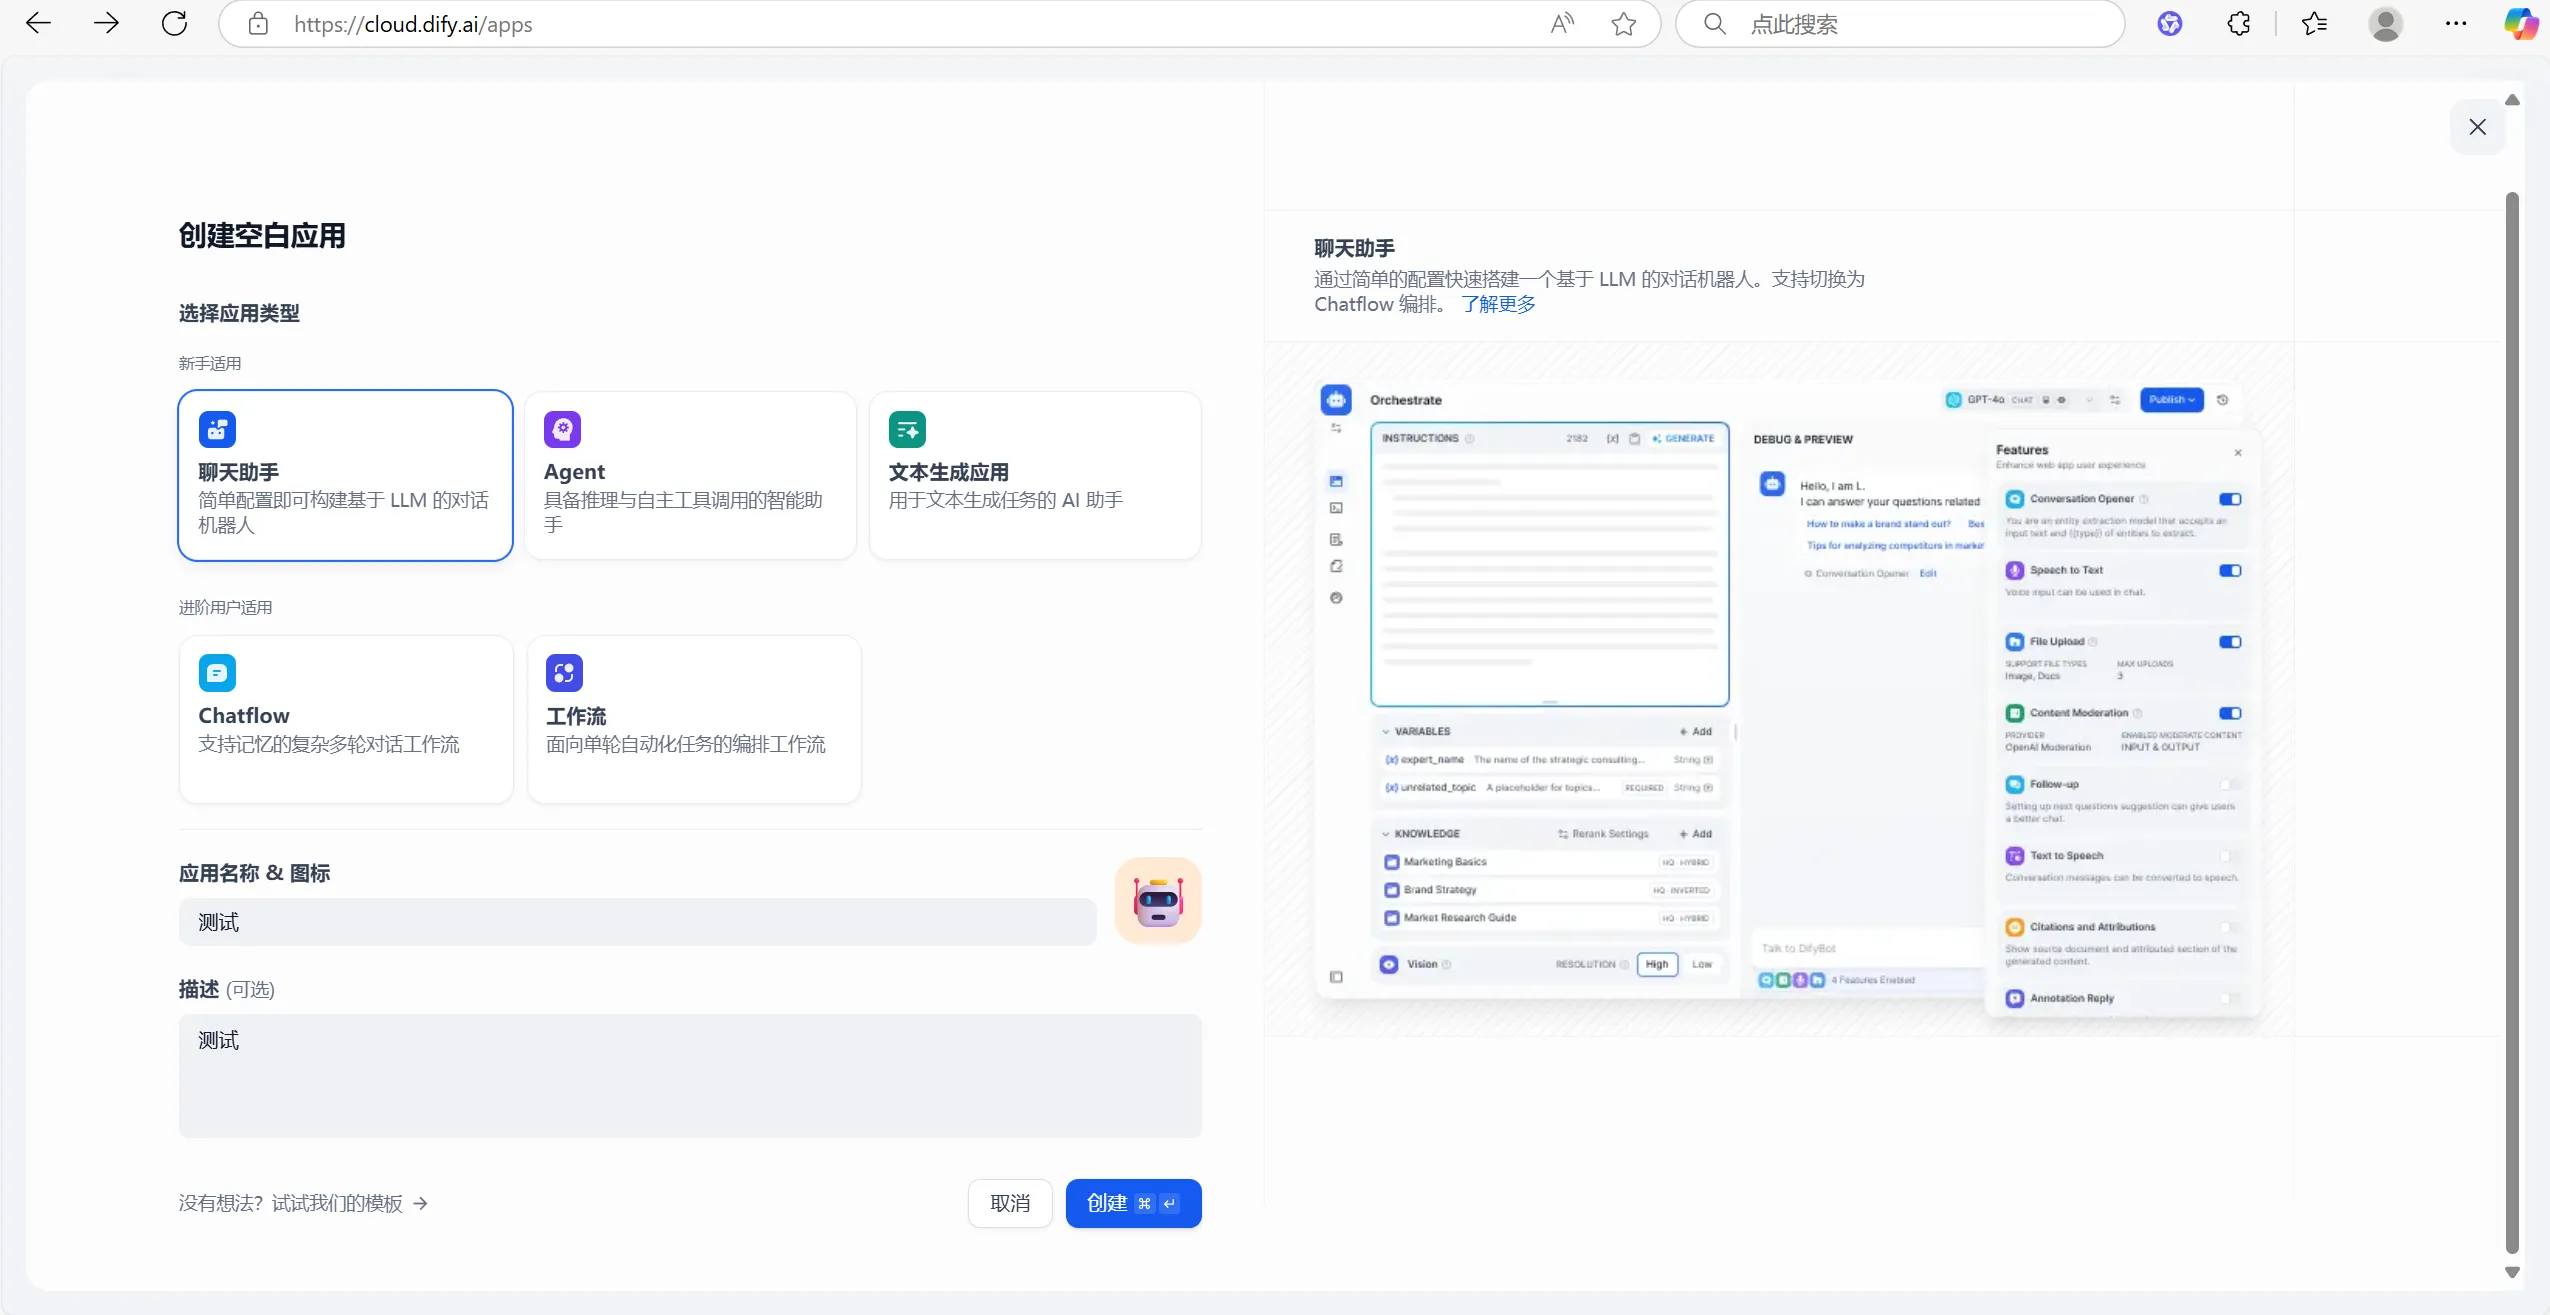This screenshot has width=2550, height=1315.
Task: Click the app name input field
Action: click(x=637, y=922)
